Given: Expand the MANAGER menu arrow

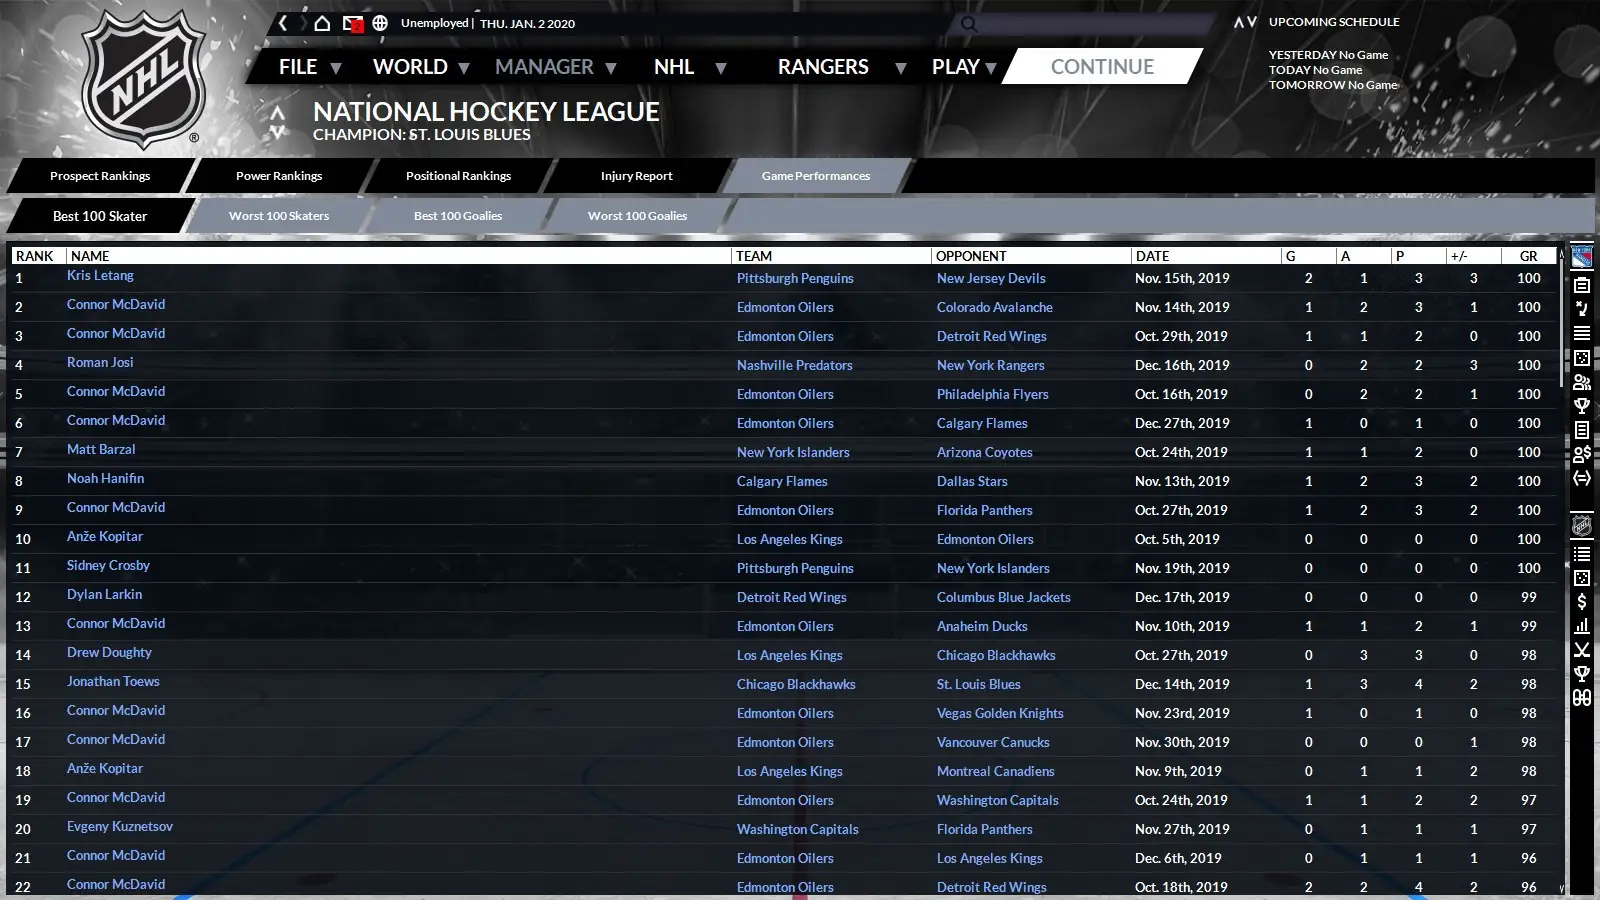Looking at the screenshot, I should [x=611, y=68].
